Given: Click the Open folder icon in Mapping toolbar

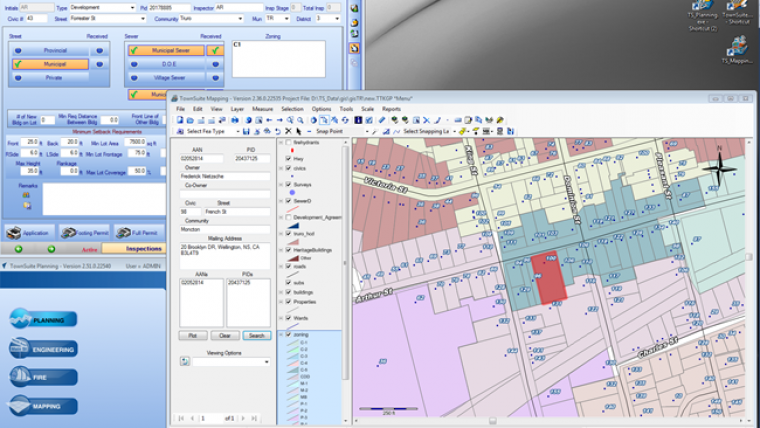Looking at the screenshot, I should pyautogui.click(x=190, y=120).
